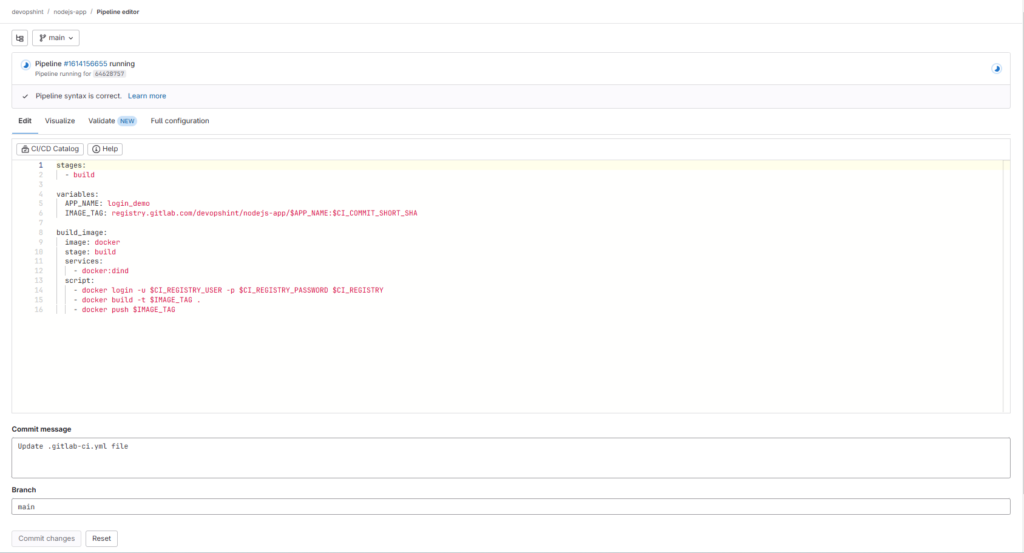The height and width of the screenshot is (553, 1024).
Task: Click line number 16 in the gutter
Action: click(39, 309)
